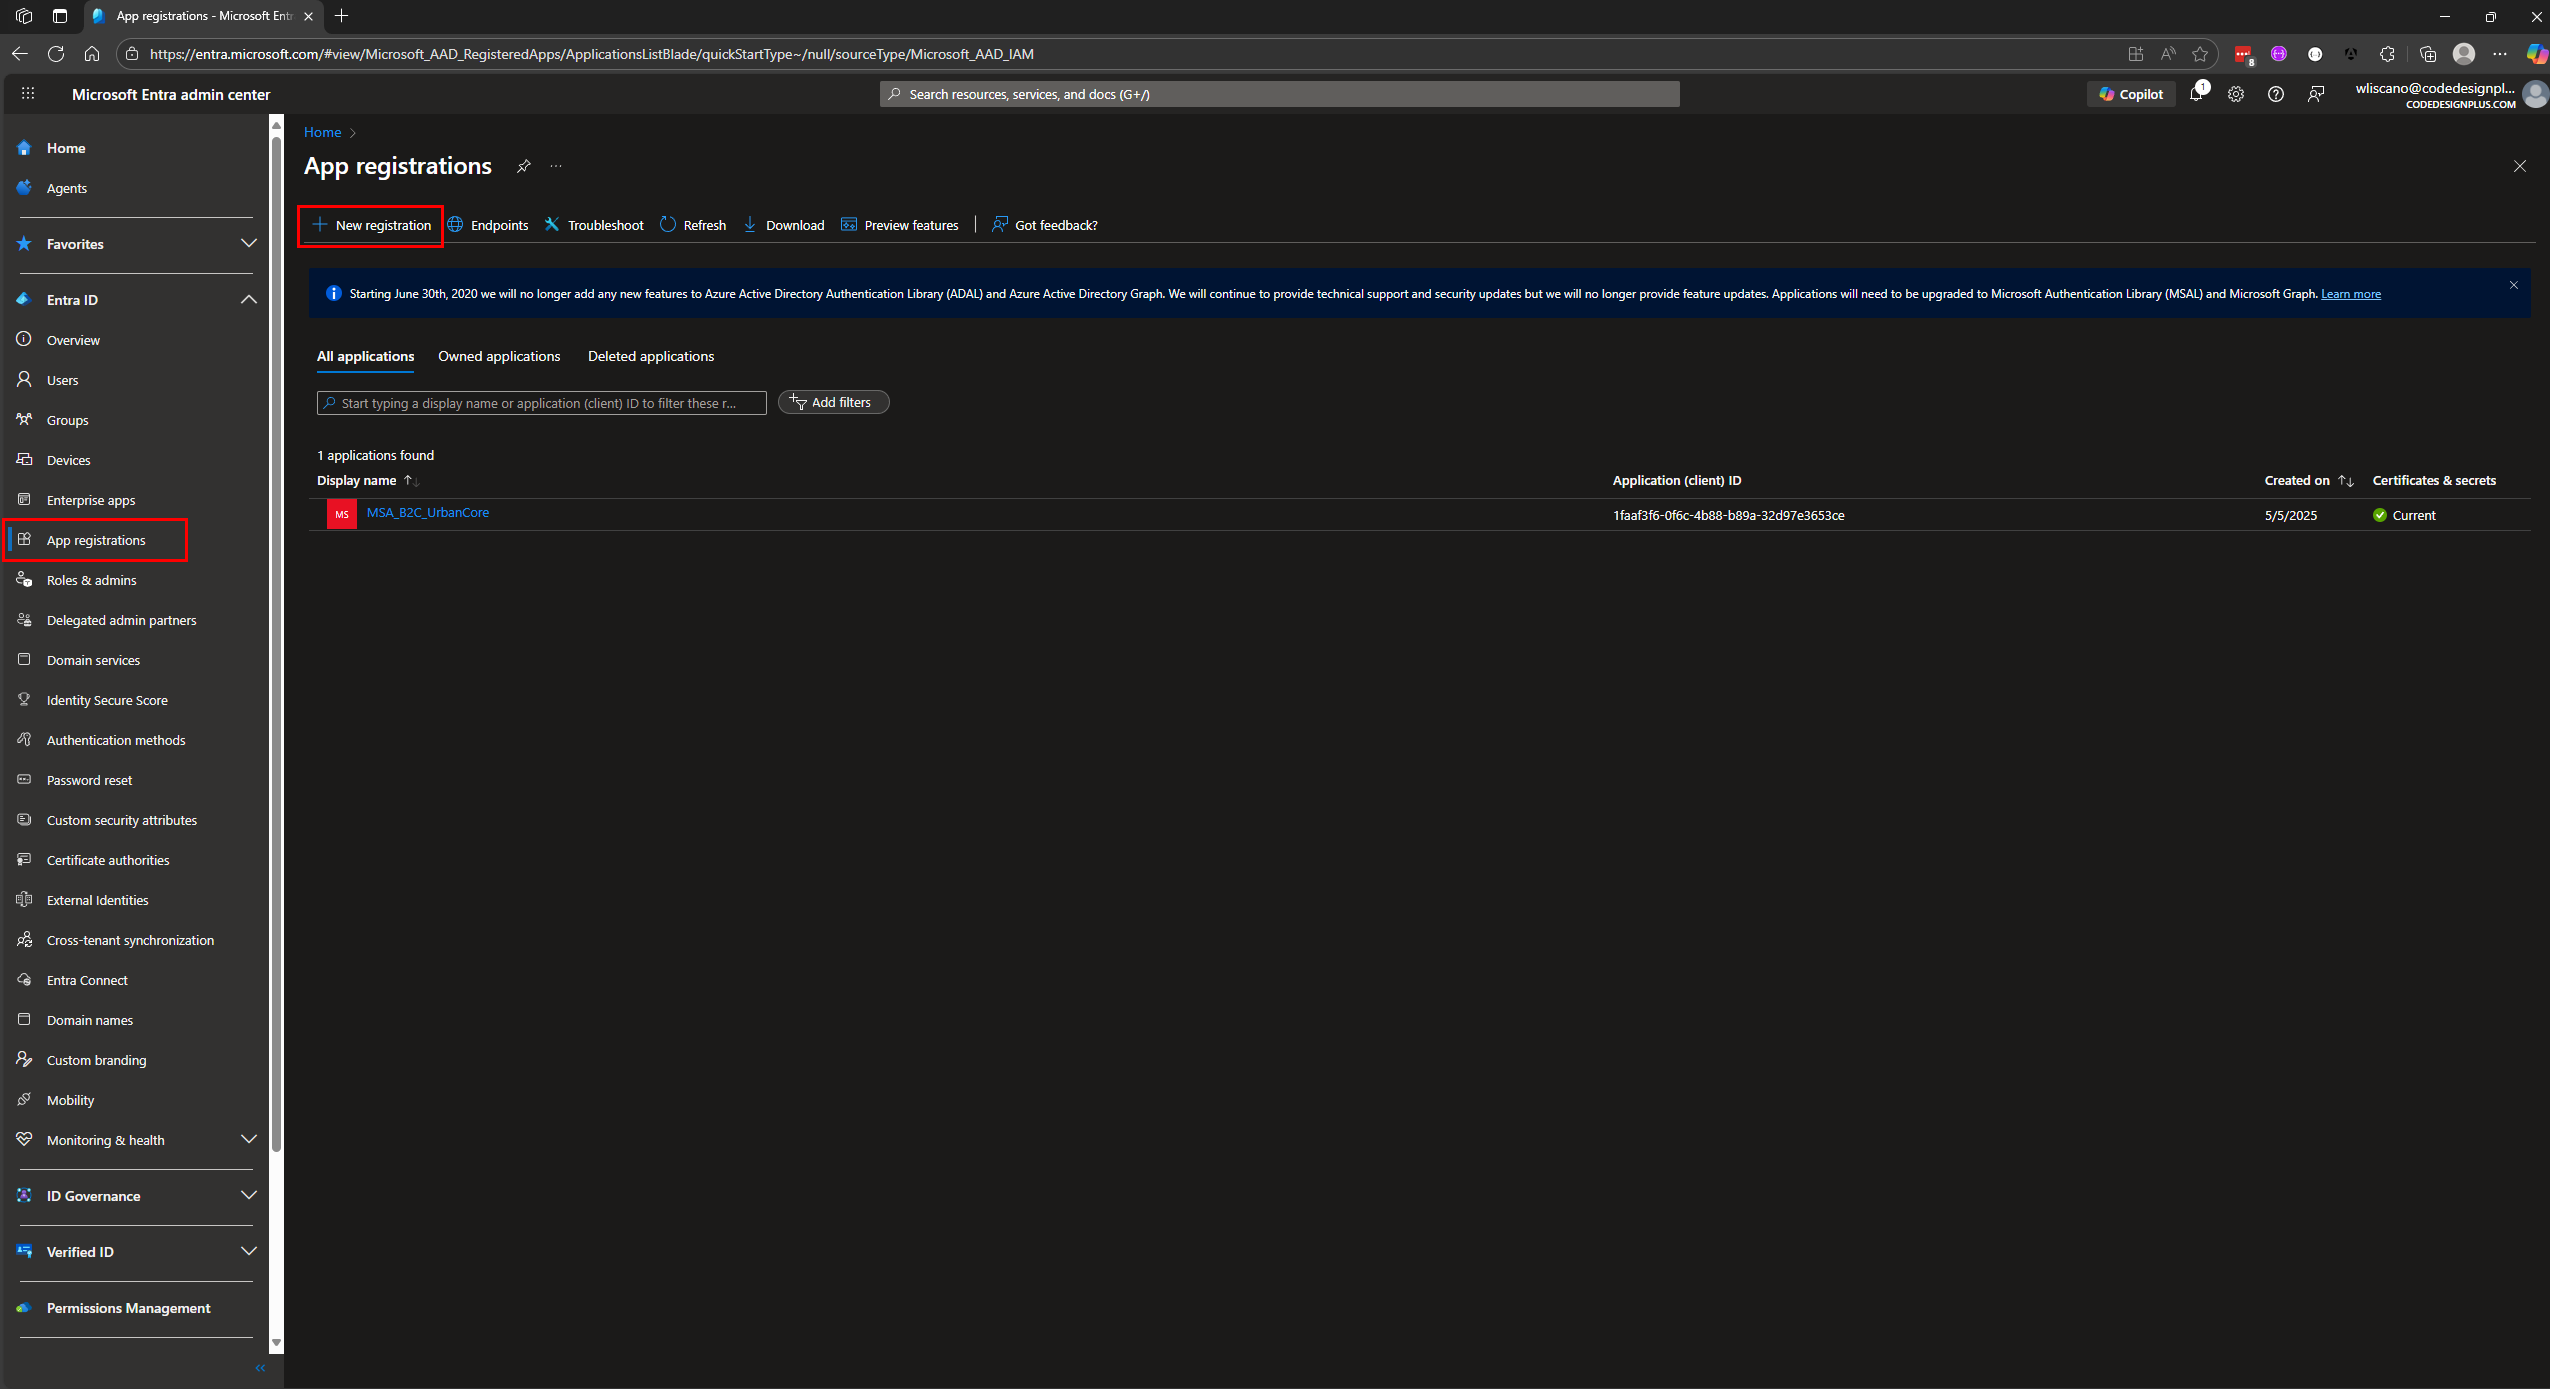Click the Copilot button in header
The height and width of the screenshot is (1389, 2550).
tap(2131, 94)
